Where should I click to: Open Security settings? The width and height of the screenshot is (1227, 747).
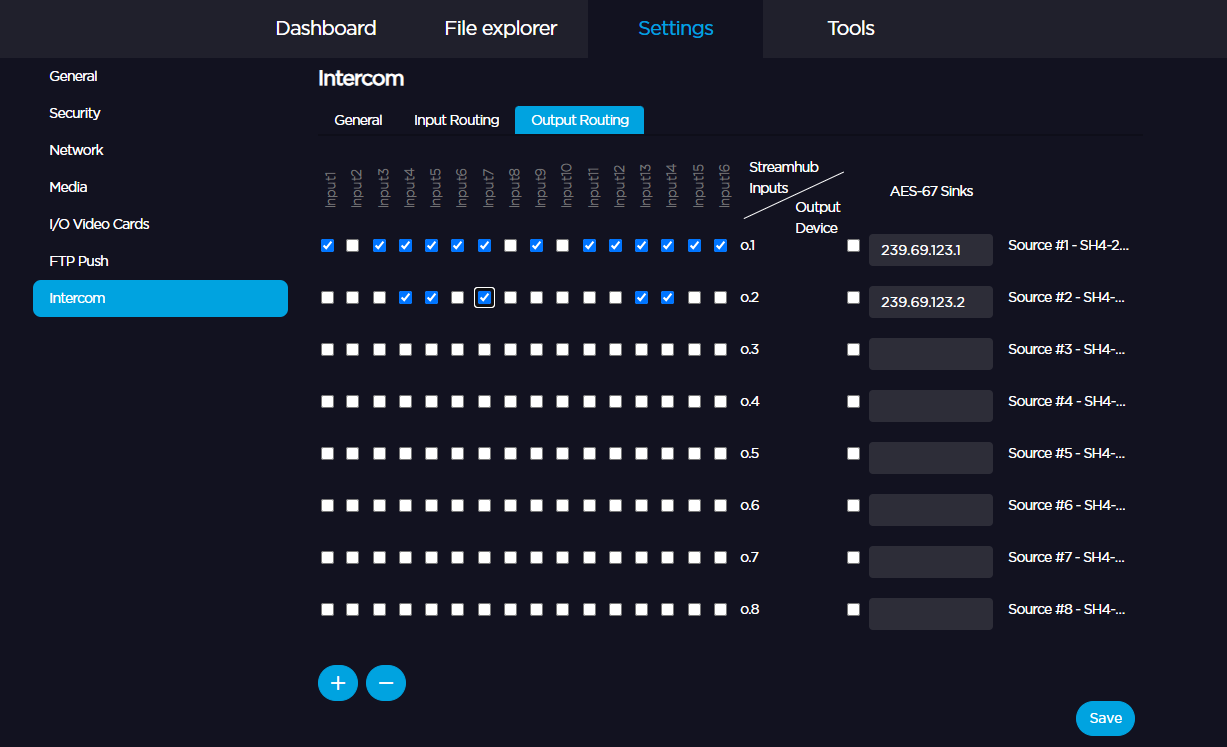tap(74, 112)
